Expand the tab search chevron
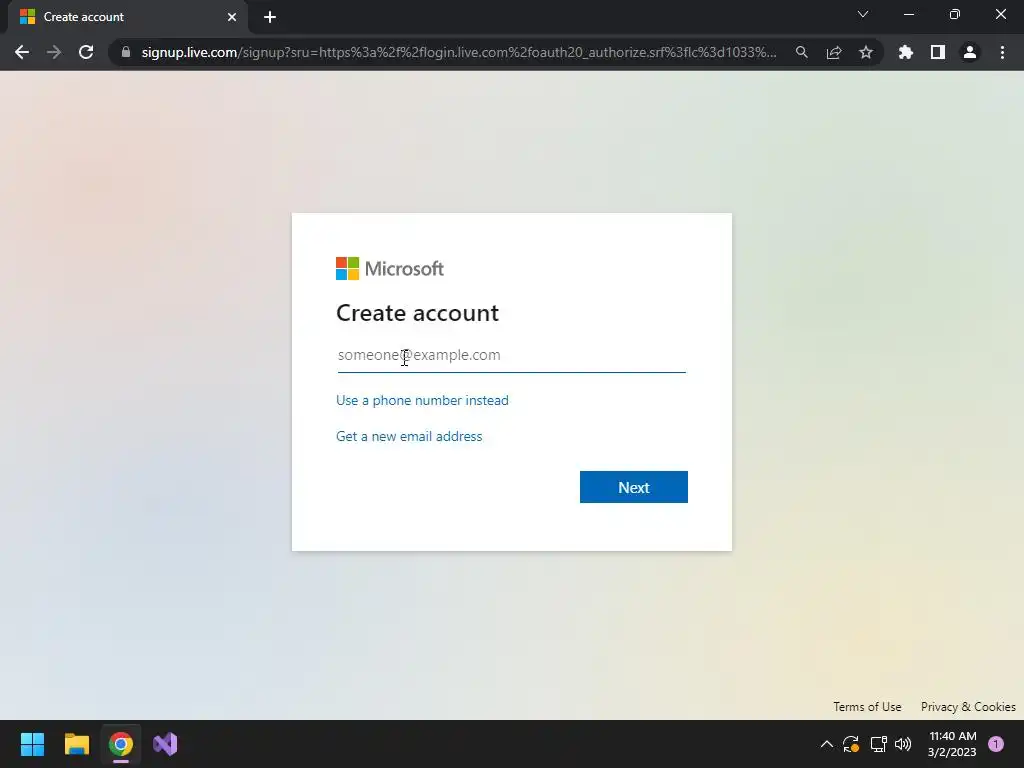Image resolution: width=1024 pixels, height=768 pixels. (x=863, y=14)
